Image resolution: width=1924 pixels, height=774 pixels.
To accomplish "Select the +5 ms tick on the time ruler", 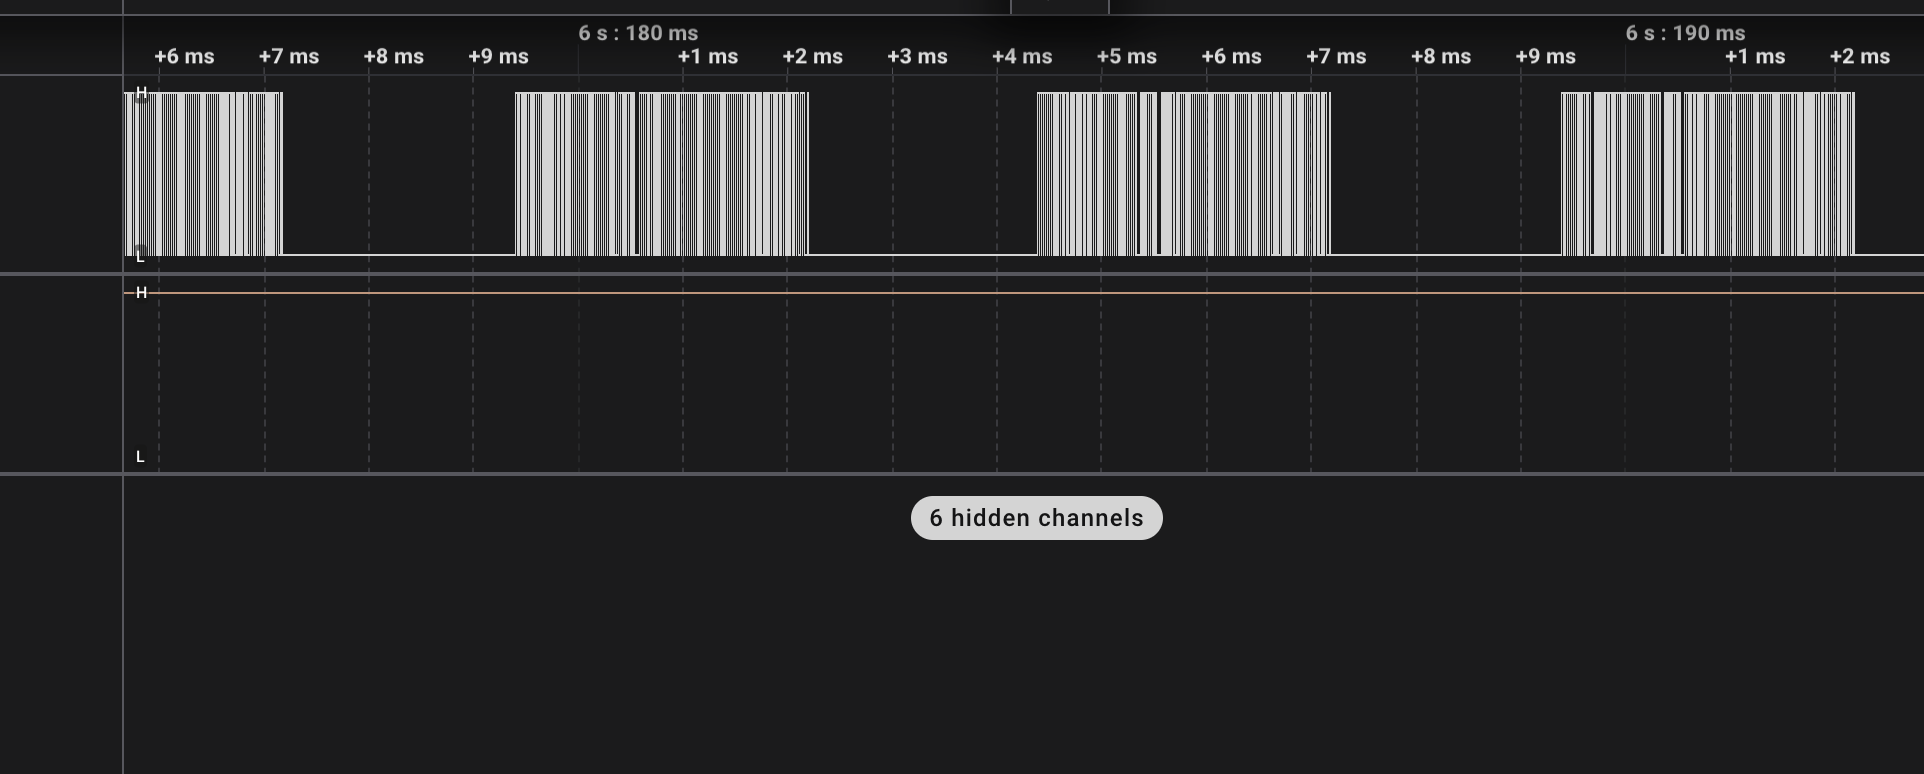I will pyautogui.click(x=1126, y=57).
